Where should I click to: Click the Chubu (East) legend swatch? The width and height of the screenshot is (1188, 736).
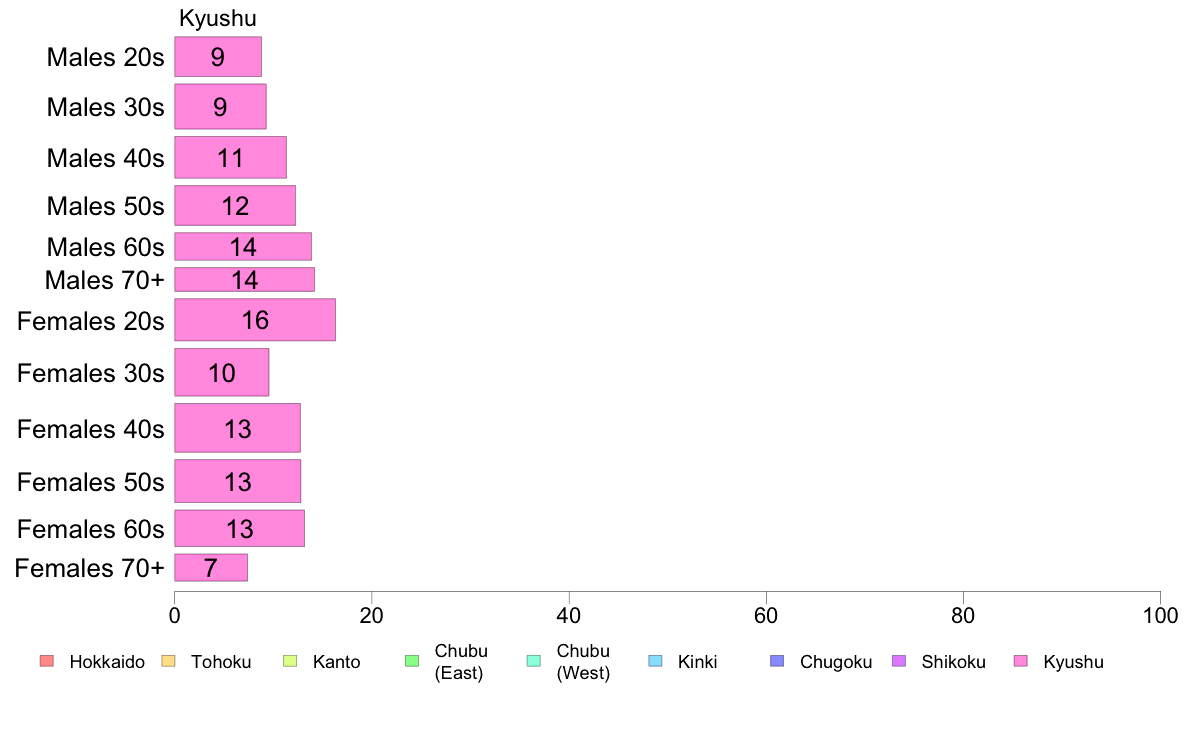pos(412,661)
